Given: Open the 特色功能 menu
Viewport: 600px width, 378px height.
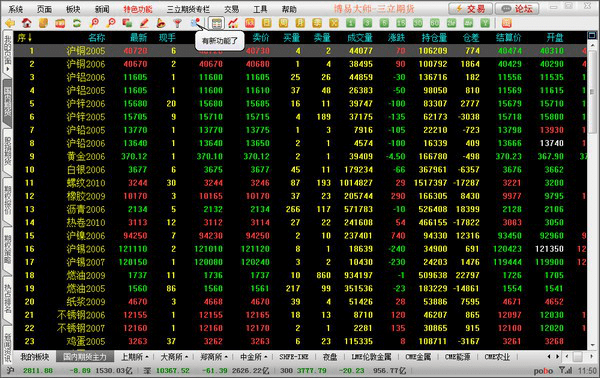Looking at the screenshot, I should (x=137, y=9).
